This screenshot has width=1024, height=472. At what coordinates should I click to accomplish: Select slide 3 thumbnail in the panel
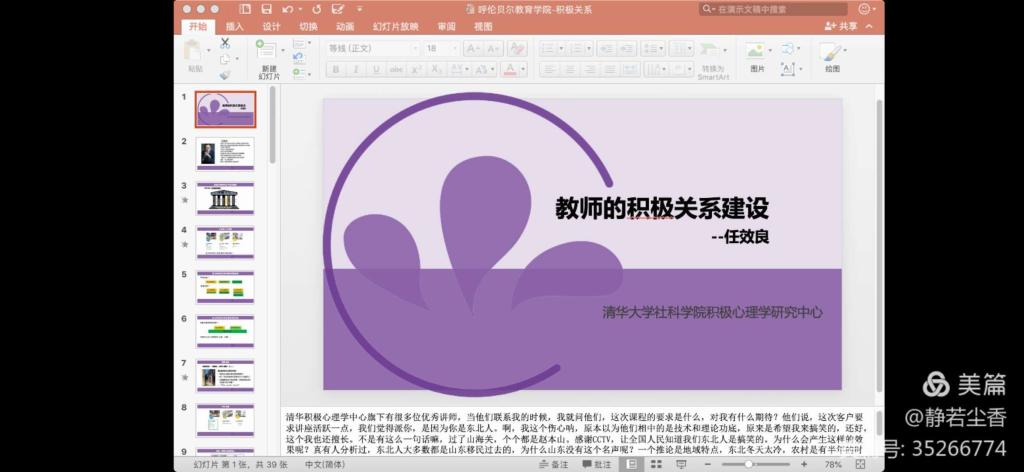(x=225, y=198)
